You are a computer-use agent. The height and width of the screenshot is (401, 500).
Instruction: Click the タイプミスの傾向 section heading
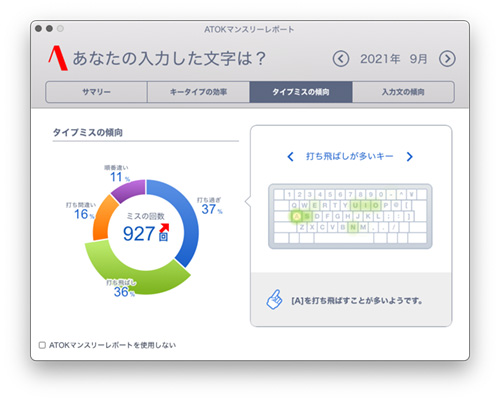point(88,132)
